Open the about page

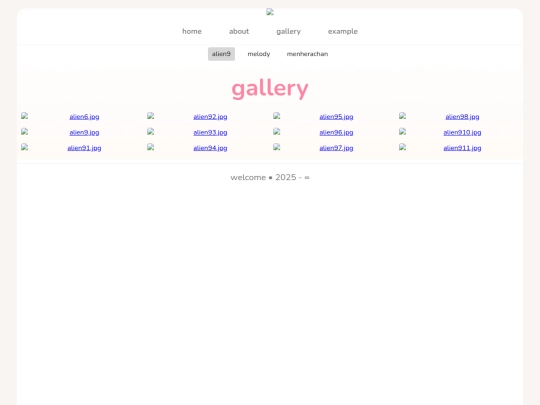coord(239,31)
